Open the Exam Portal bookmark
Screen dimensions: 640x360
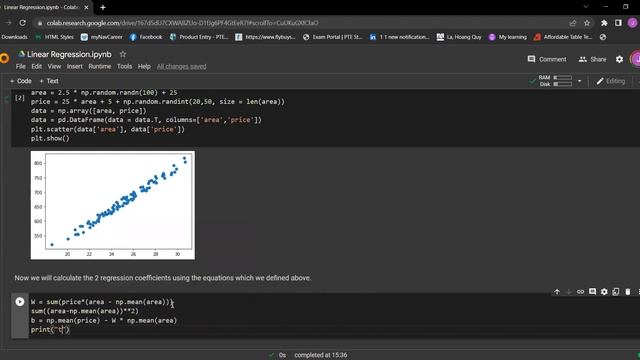(332, 37)
